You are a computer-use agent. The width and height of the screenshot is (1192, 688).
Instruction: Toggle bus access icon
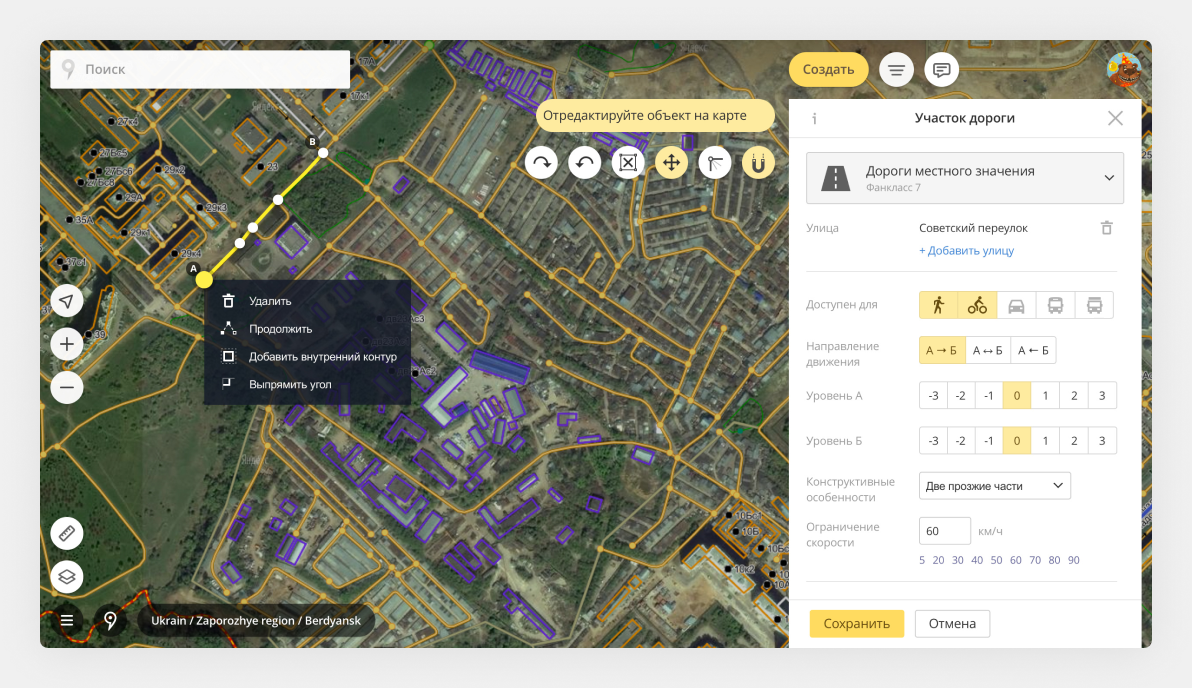(x=1055, y=305)
